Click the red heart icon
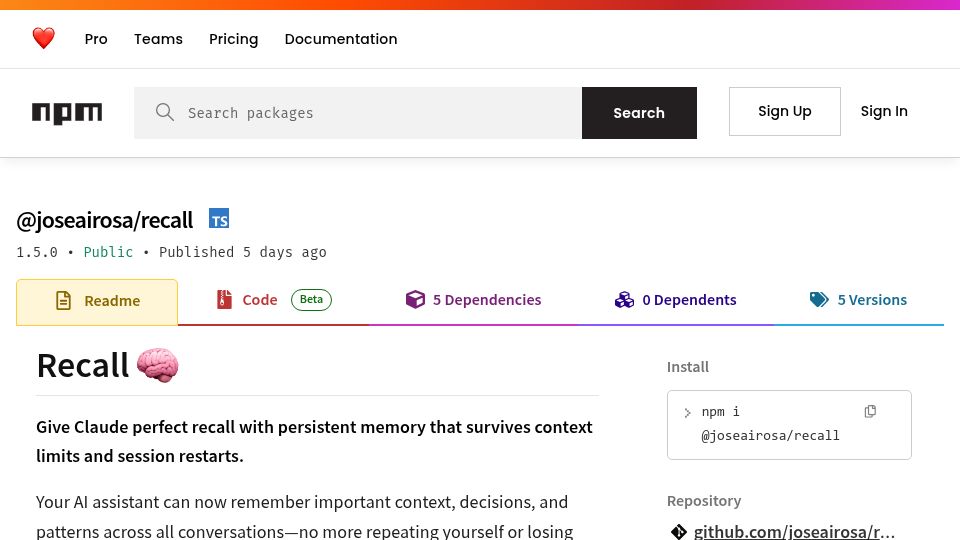The height and width of the screenshot is (540, 960). pyautogui.click(x=43, y=38)
